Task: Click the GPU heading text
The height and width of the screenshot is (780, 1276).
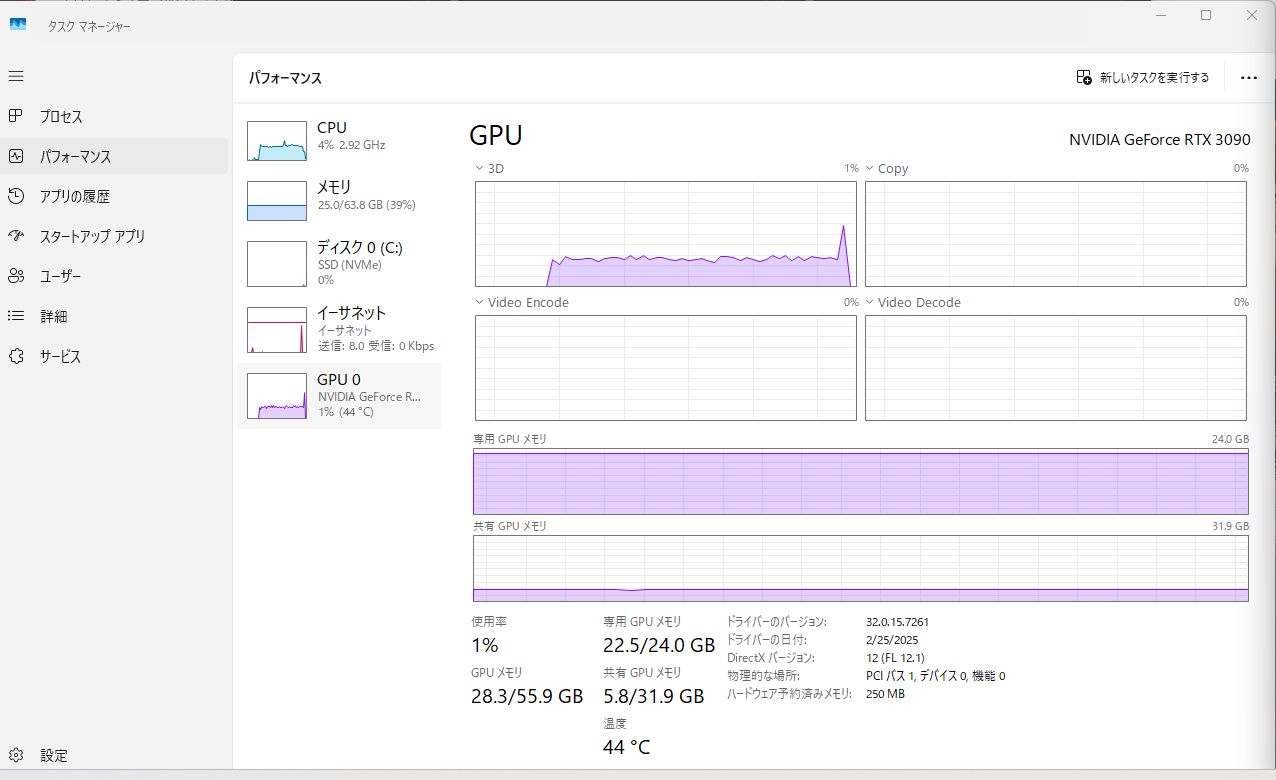Action: pos(496,136)
